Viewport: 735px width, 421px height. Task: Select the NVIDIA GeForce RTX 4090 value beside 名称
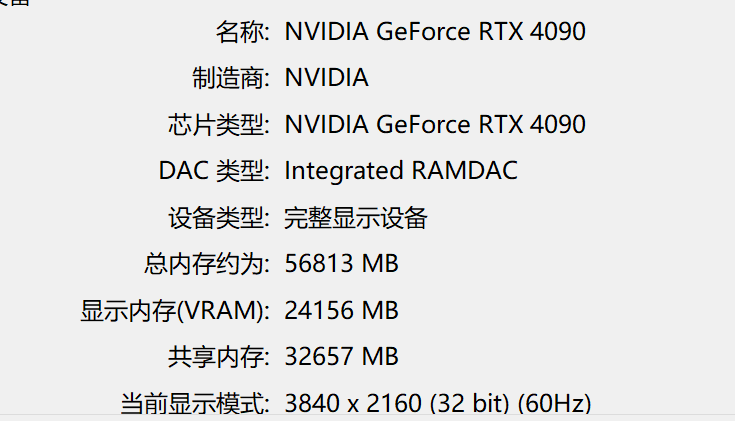(x=435, y=31)
